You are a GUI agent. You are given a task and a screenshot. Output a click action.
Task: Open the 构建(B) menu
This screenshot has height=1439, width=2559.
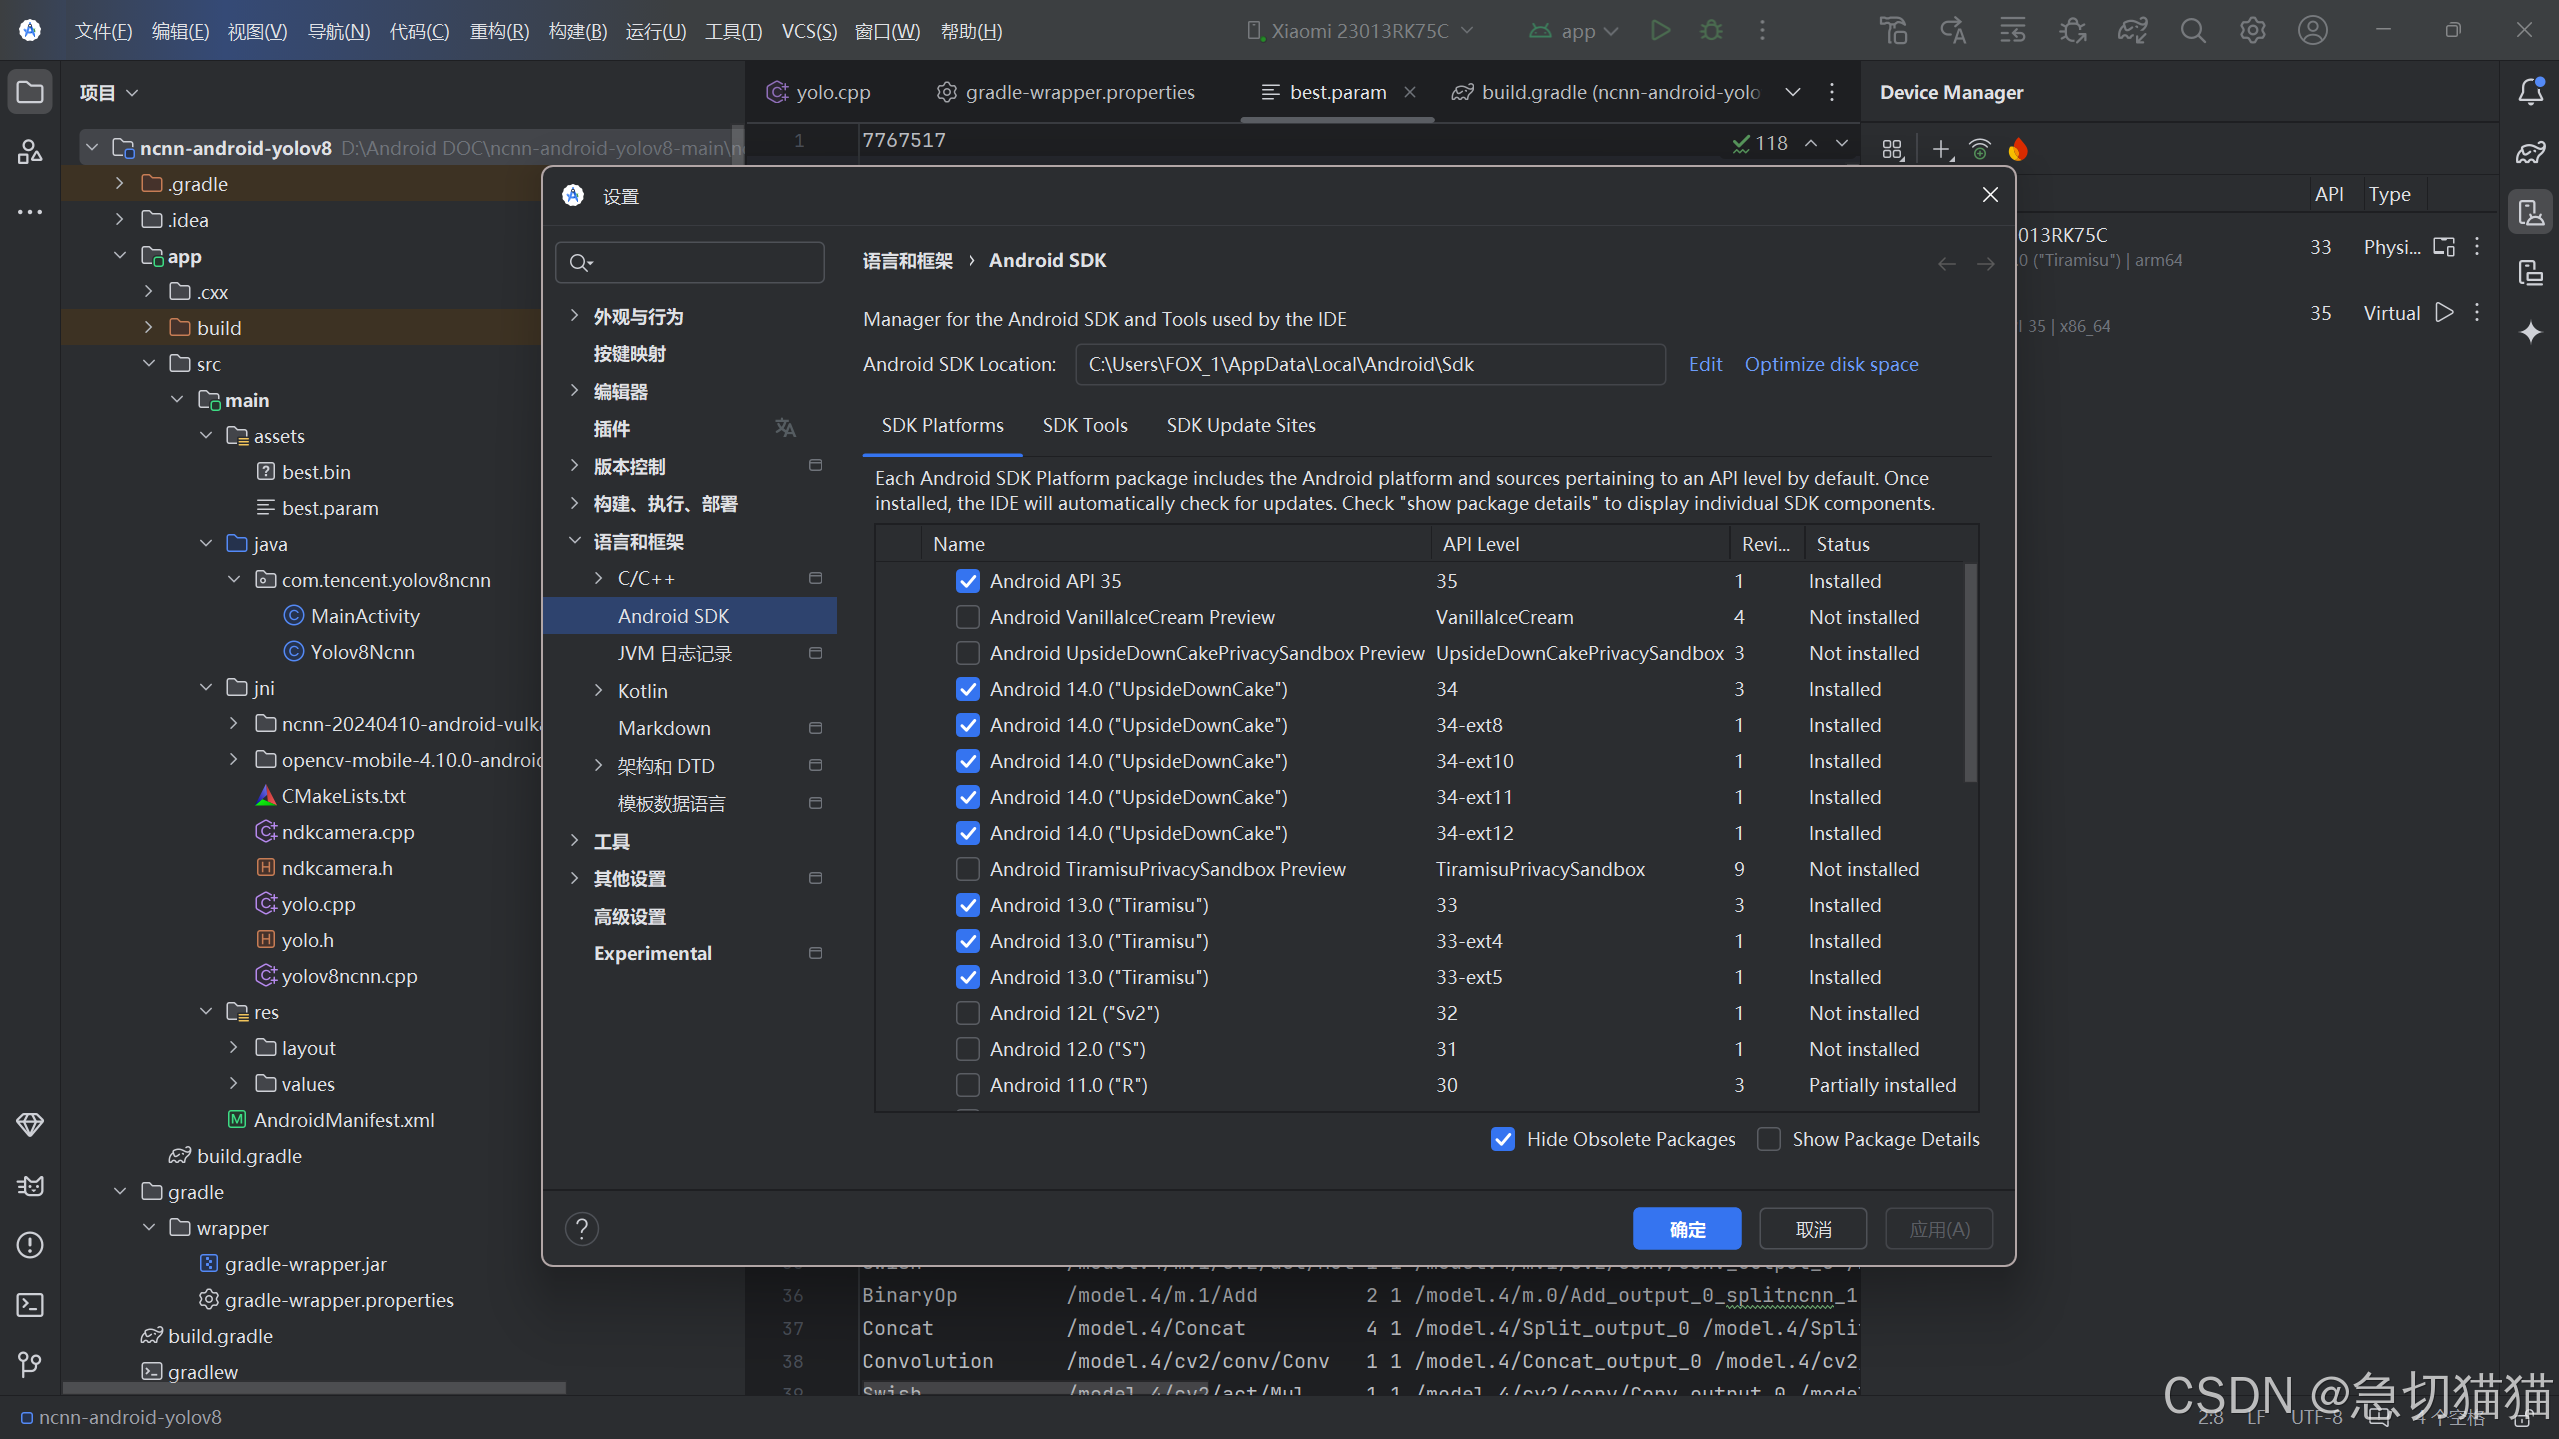(x=577, y=31)
